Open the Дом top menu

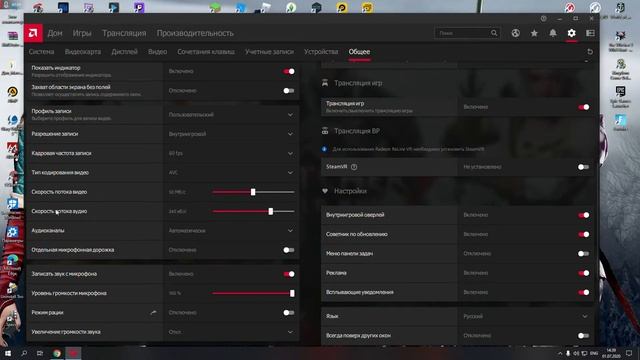click(x=55, y=33)
